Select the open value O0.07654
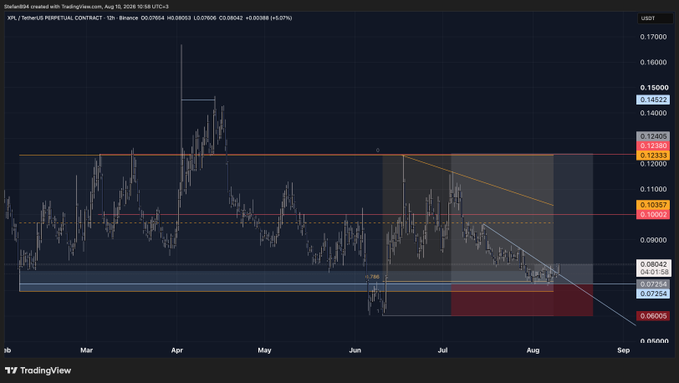Viewport: 679px width, 383px height. click(x=153, y=18)
